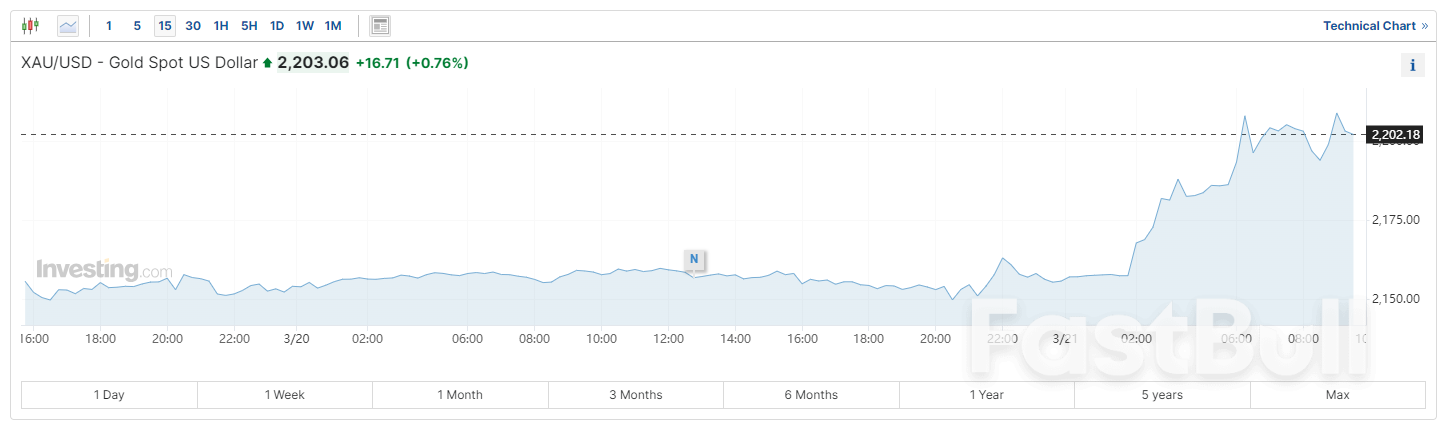Set interval to 1W

pyautogui.click(x=305, y=25)
